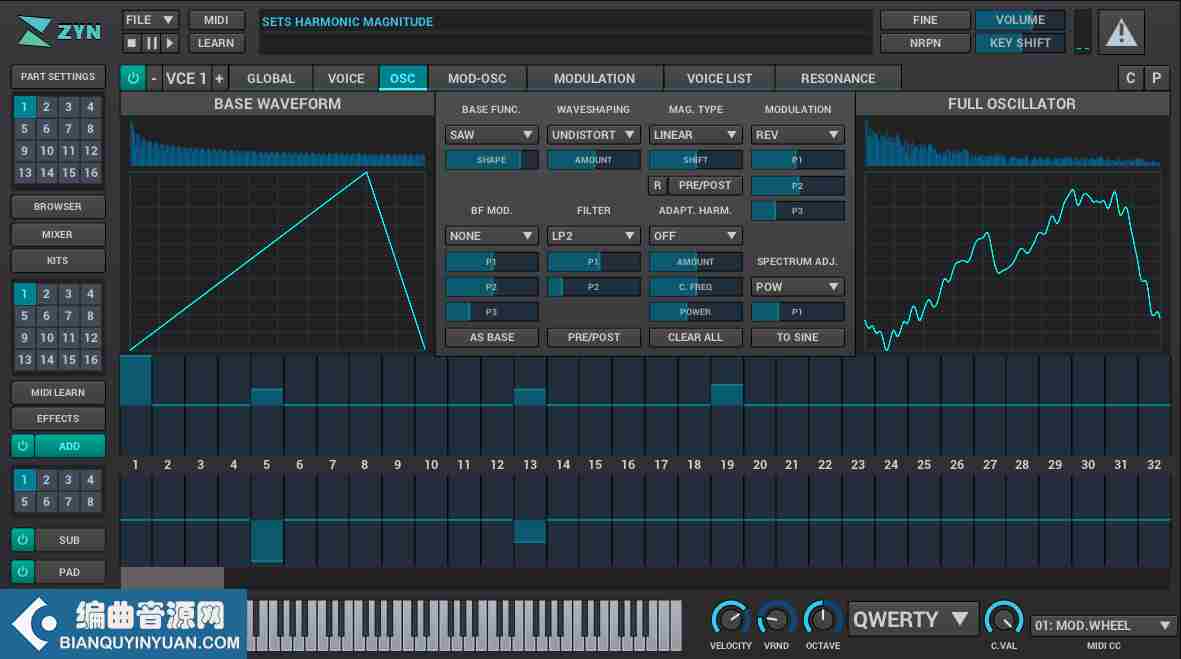Viewport: 1181px width, 659px height.
Task: Adjust the magnitude SHIFT slider
Action: [x=695, y=160]
